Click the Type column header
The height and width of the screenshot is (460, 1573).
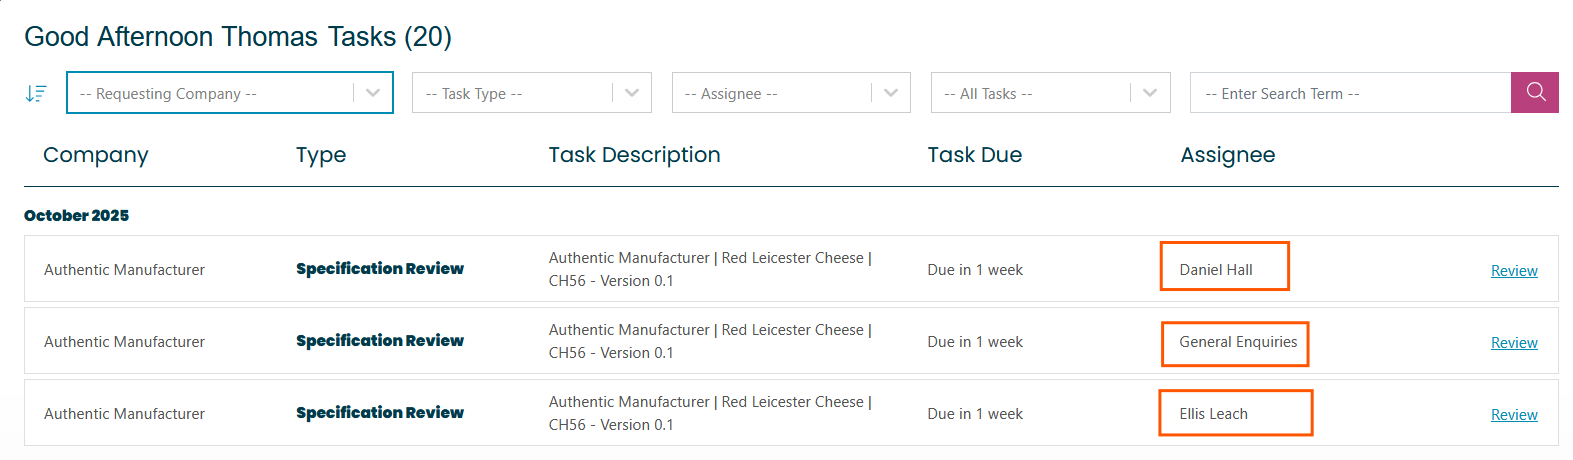[x=321, y=155]
